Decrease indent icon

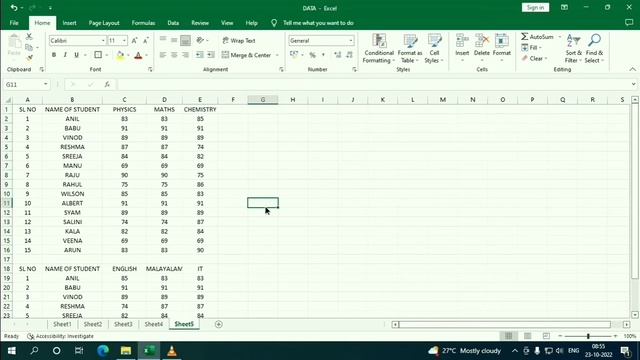200,55
